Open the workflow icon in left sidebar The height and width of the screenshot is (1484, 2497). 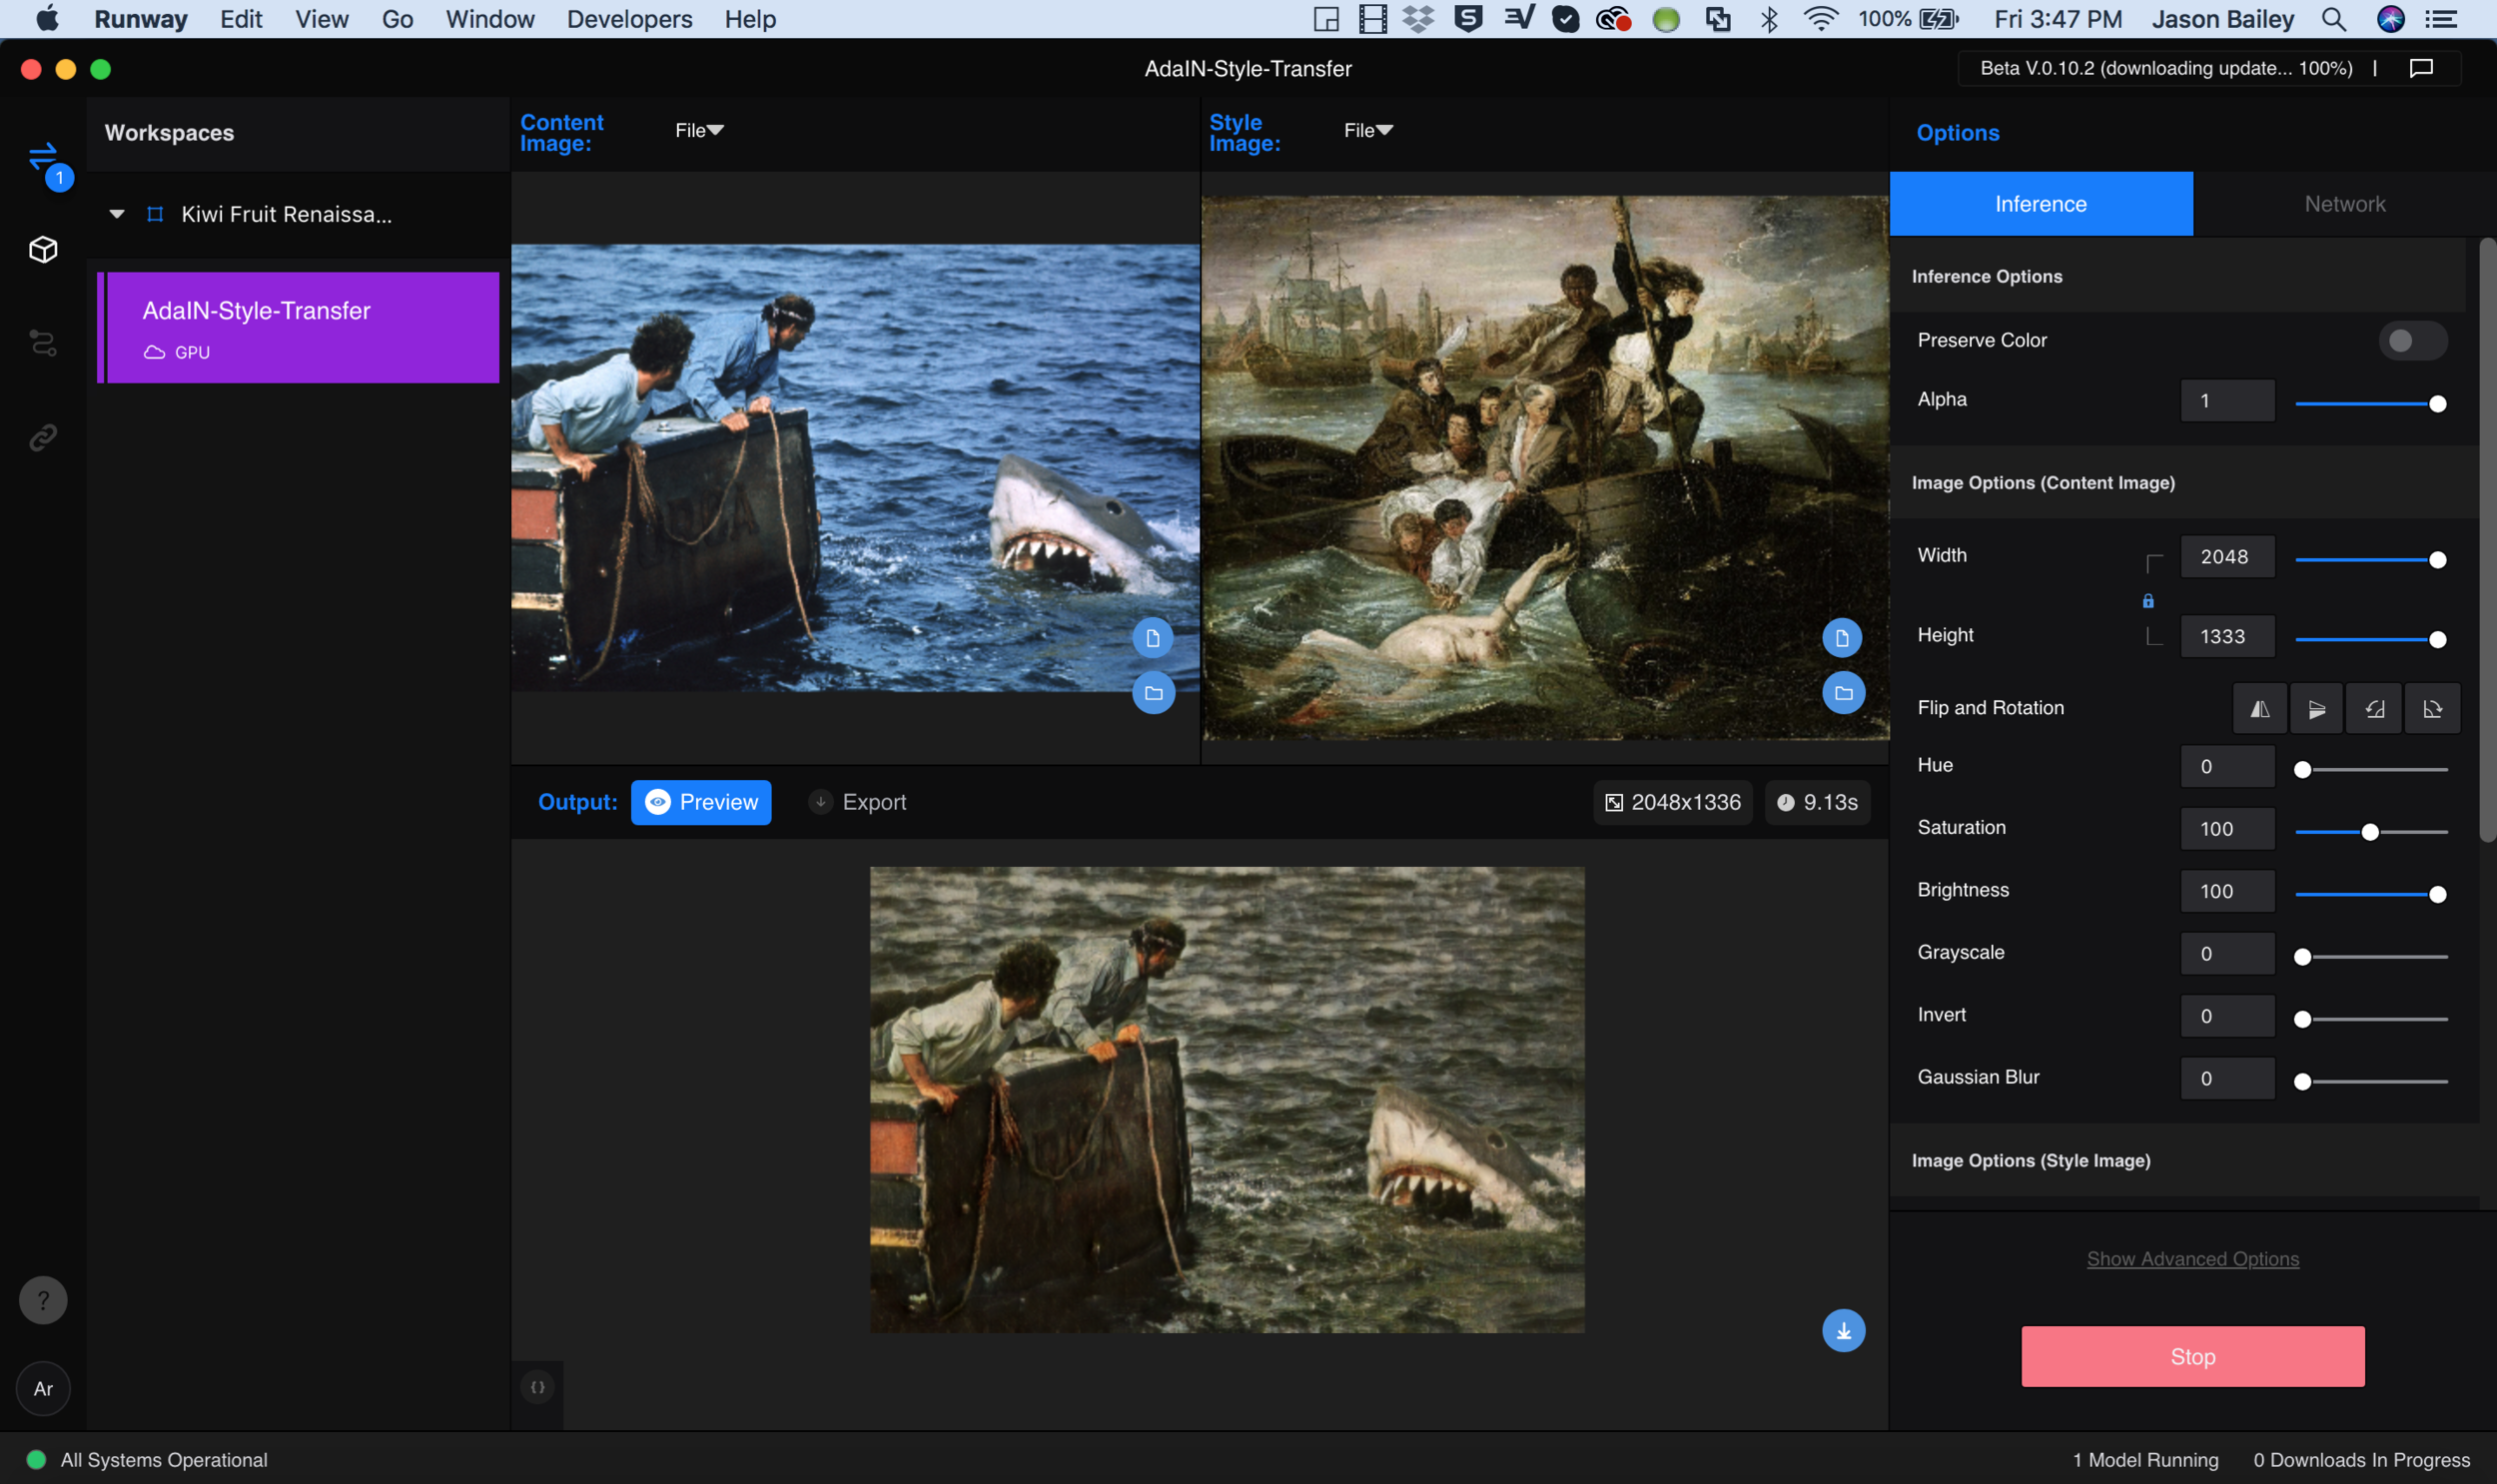pos(43,343)
